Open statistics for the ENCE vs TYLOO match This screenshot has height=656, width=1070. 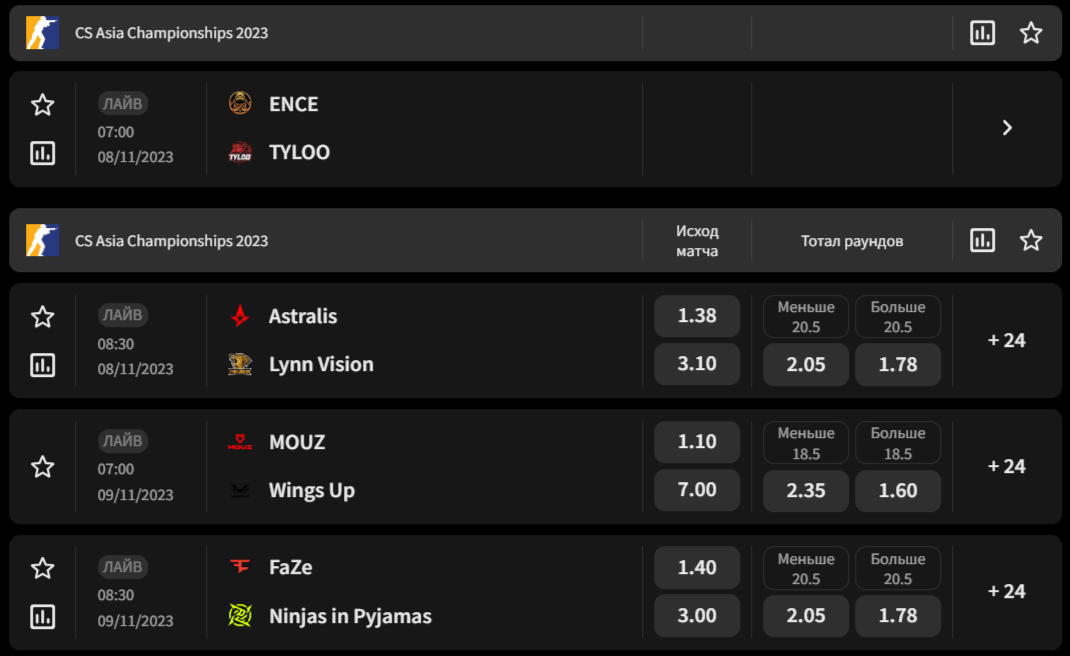tap(42, 153)
